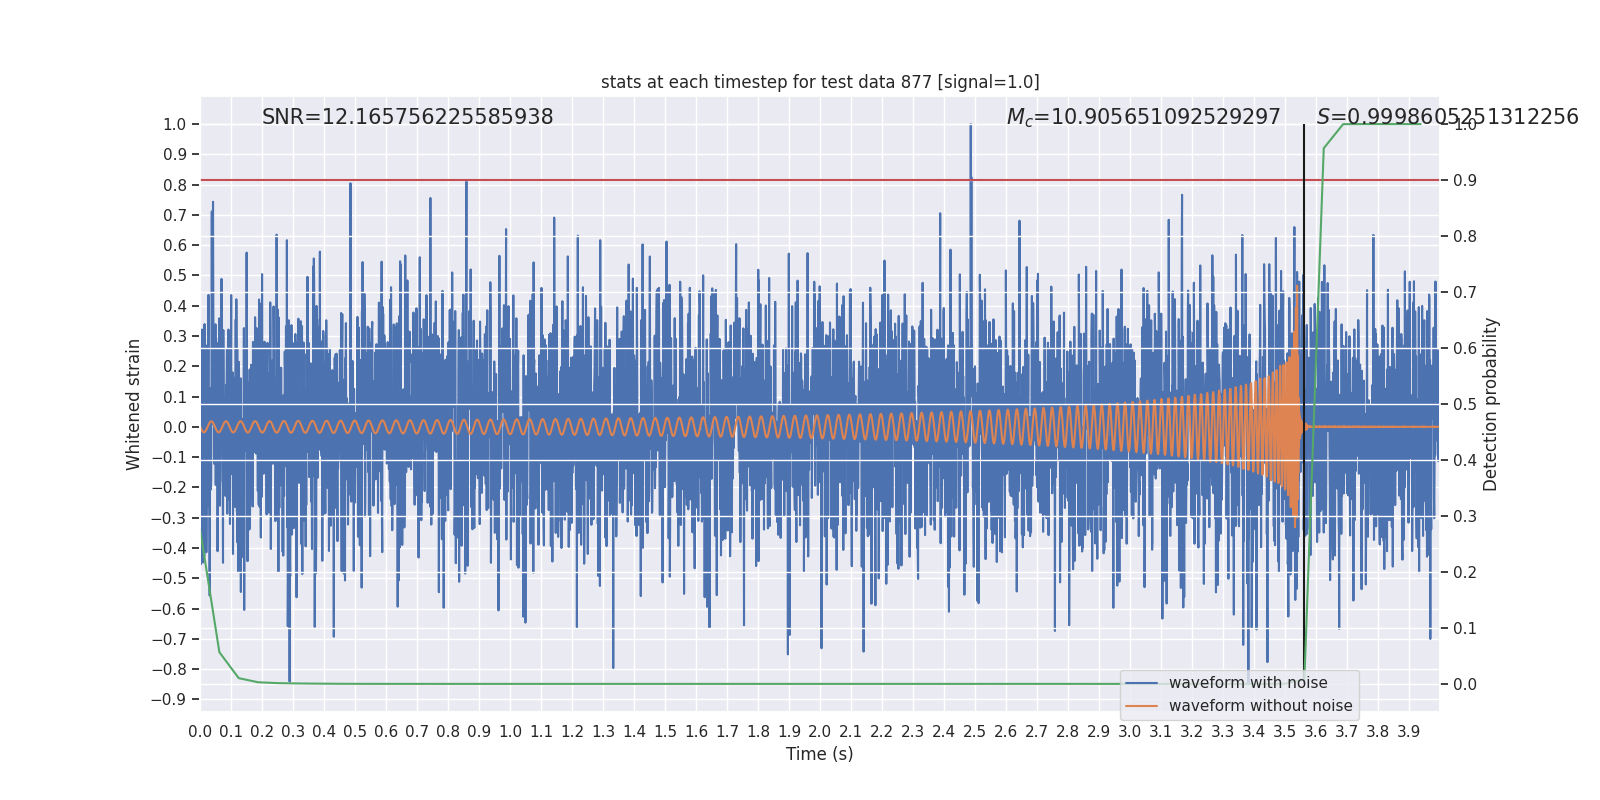The image size is (1600, 800).
Task: Click the 1.0 tick on the Time axis
Action: point(510,732)
